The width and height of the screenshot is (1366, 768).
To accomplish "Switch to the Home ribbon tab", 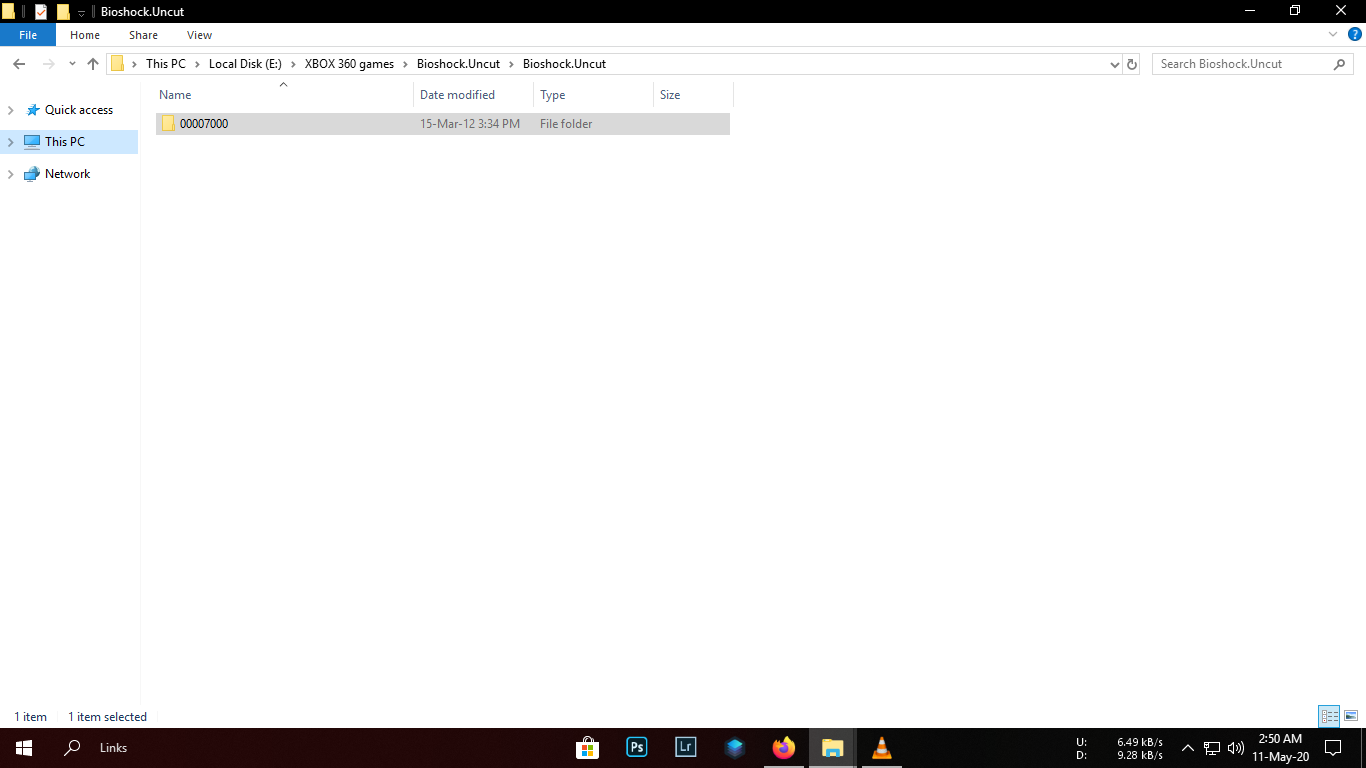I will tap(85, 35).
